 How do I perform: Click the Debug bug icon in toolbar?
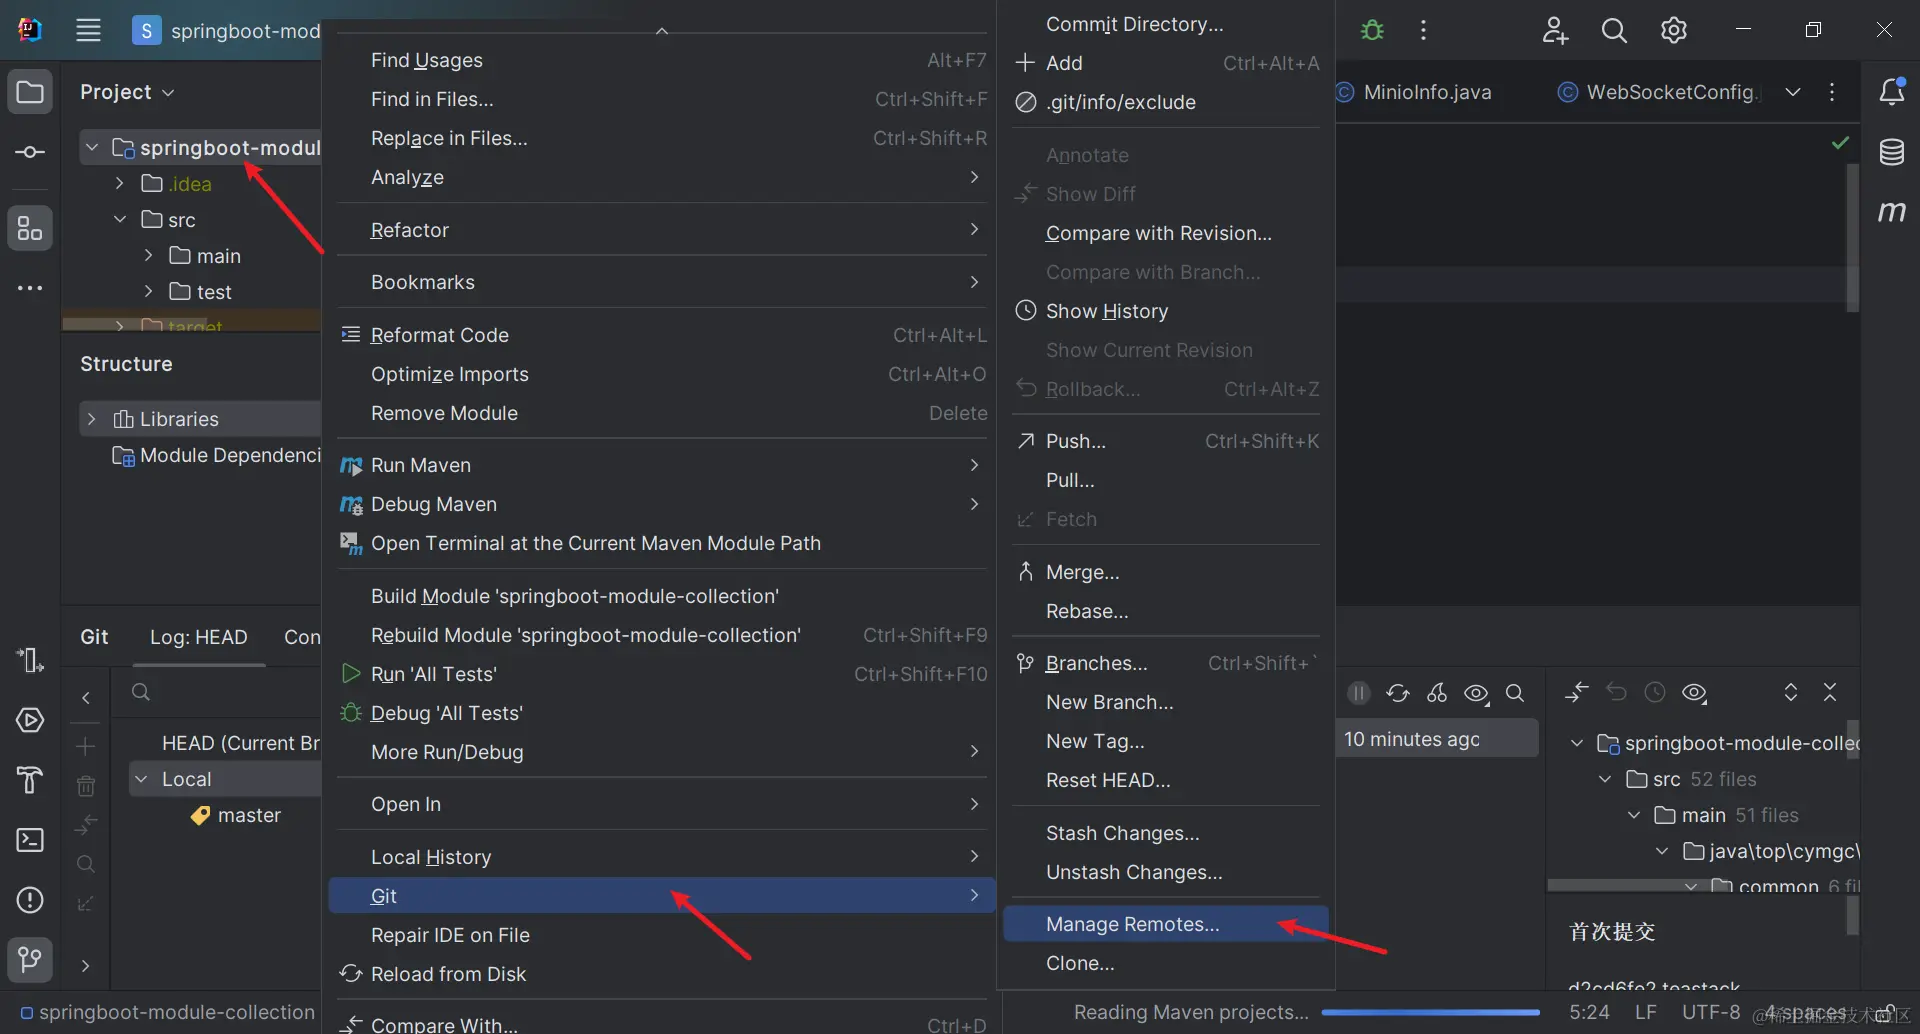1373,30
